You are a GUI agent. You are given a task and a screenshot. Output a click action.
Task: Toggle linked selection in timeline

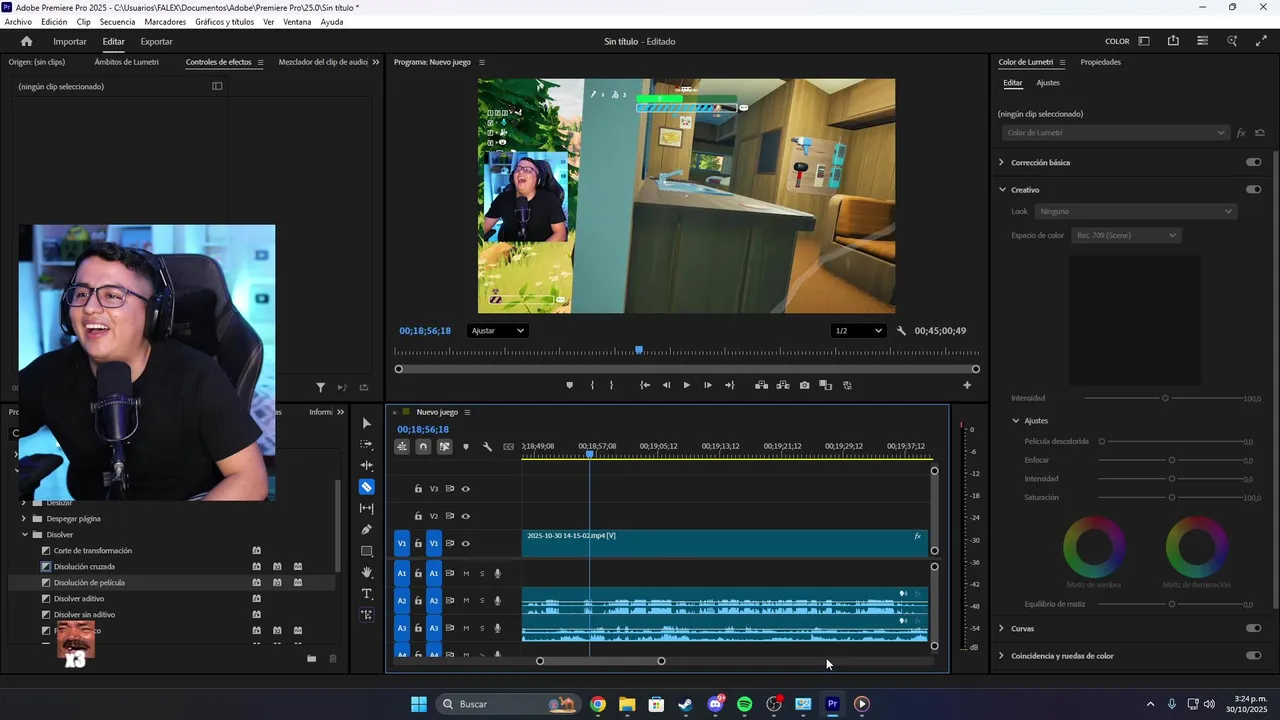[444, 447]
